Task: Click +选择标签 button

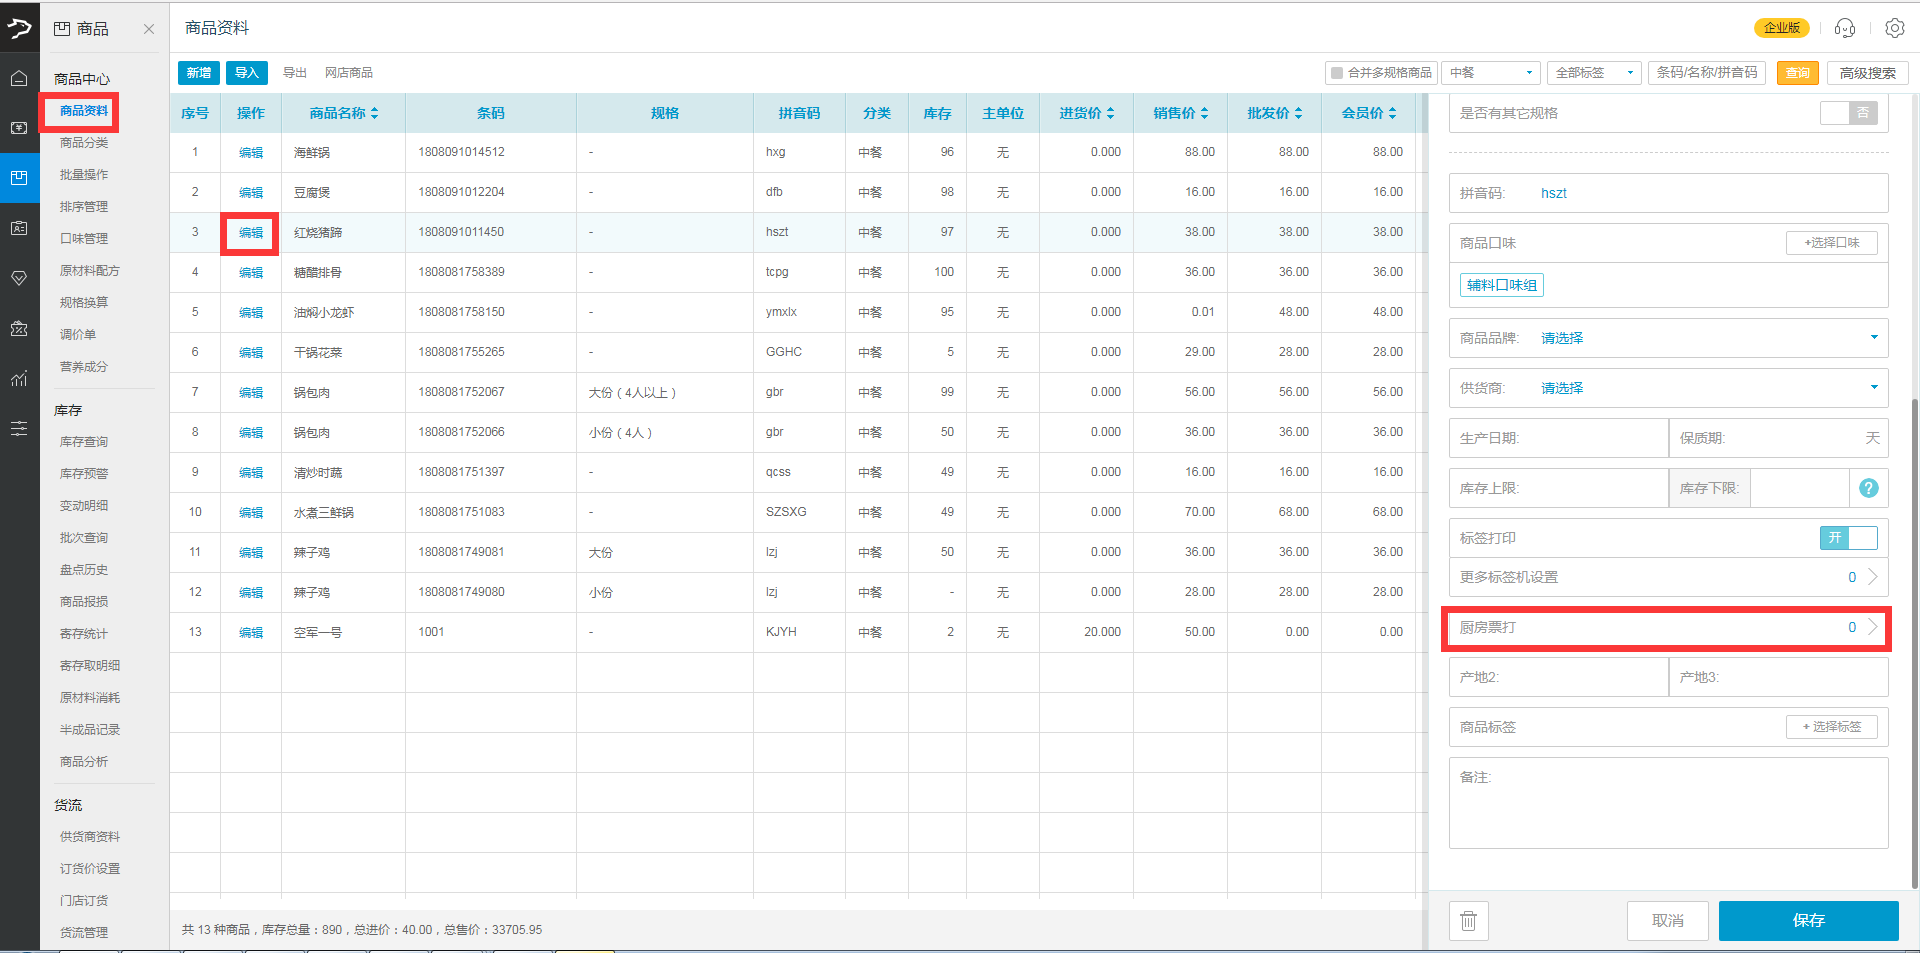Action: (1832, 727)
